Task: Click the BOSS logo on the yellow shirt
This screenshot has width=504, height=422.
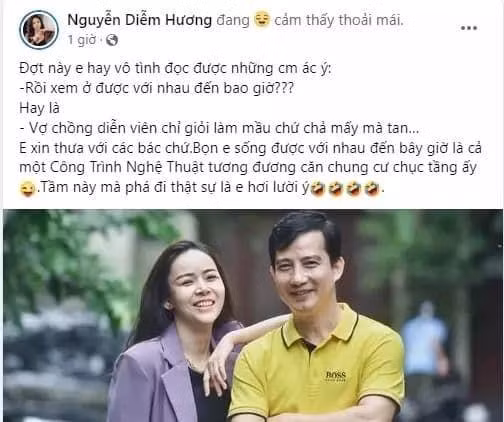Action: 336,376
